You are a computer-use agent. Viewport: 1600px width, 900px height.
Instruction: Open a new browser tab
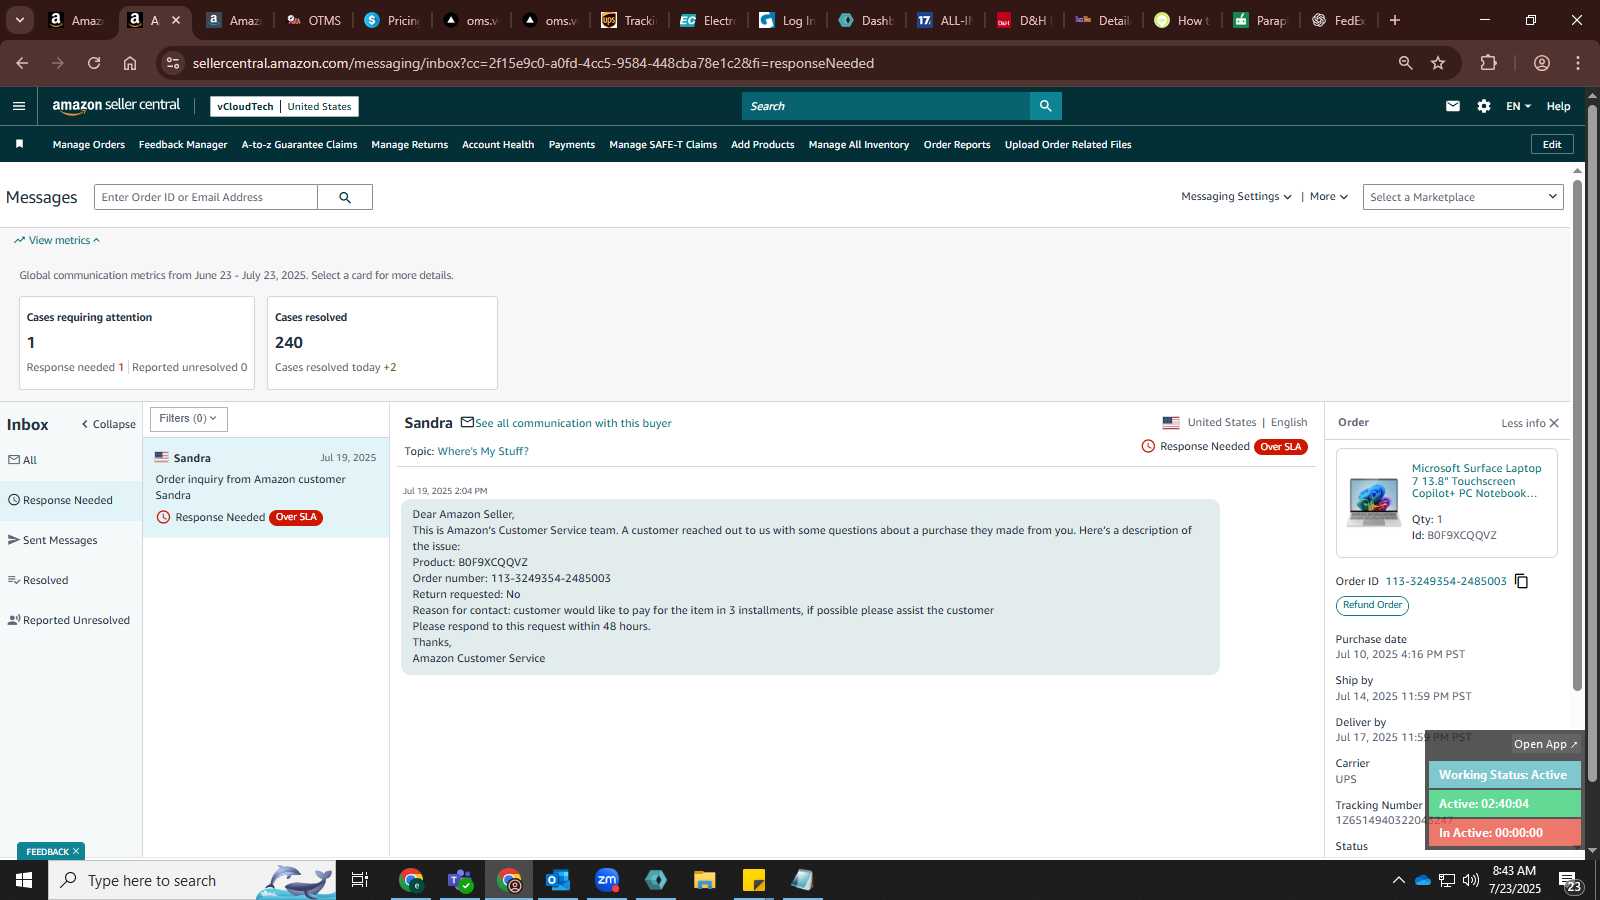[1395, 20]
